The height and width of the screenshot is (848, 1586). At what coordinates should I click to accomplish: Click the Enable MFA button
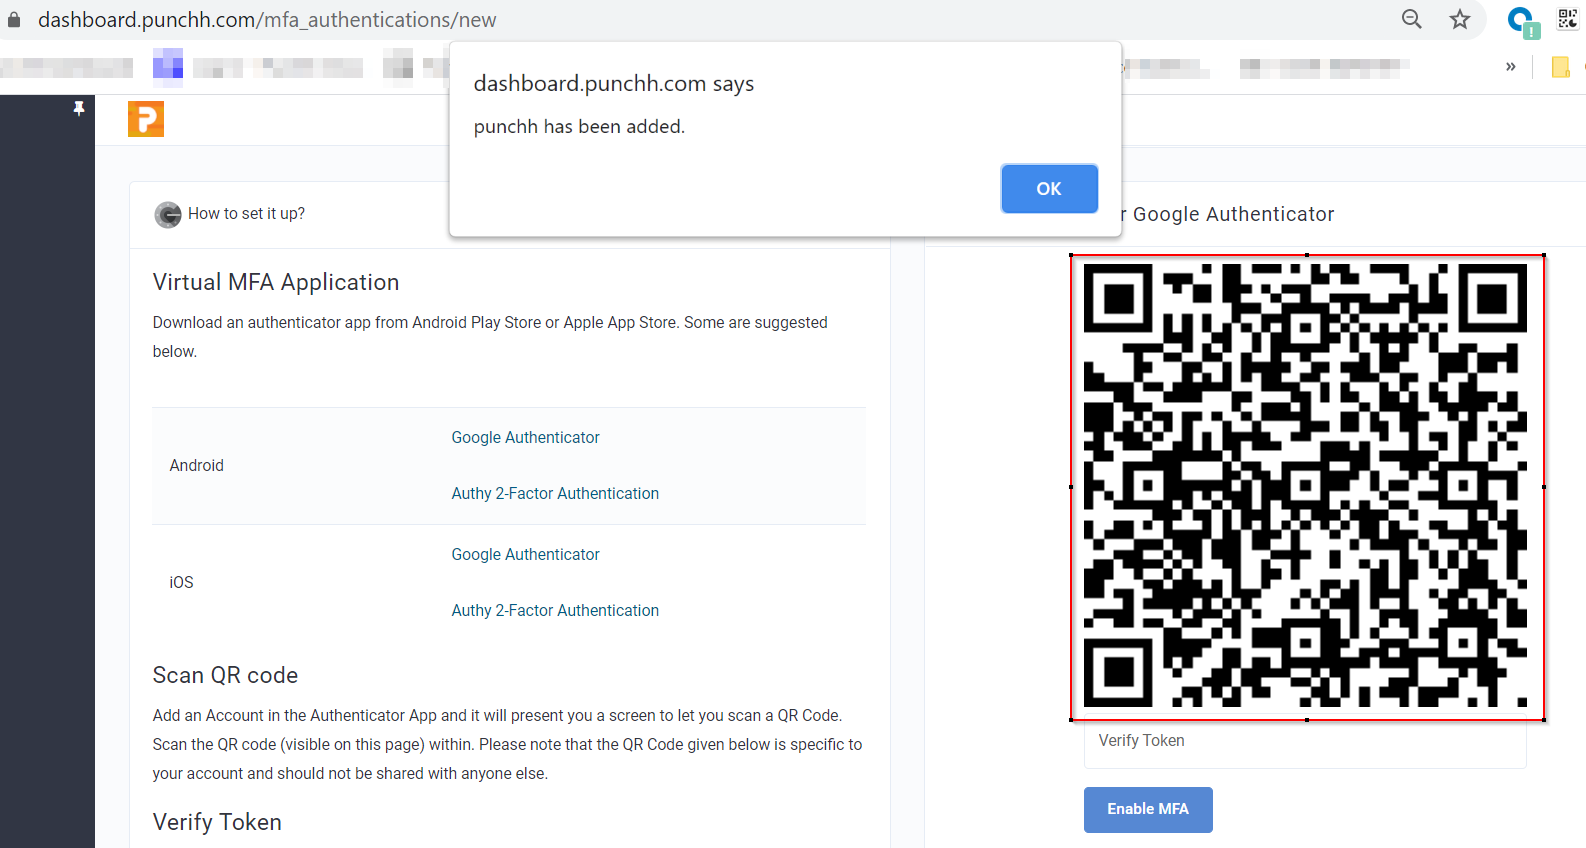click(x=1148, y=809)
